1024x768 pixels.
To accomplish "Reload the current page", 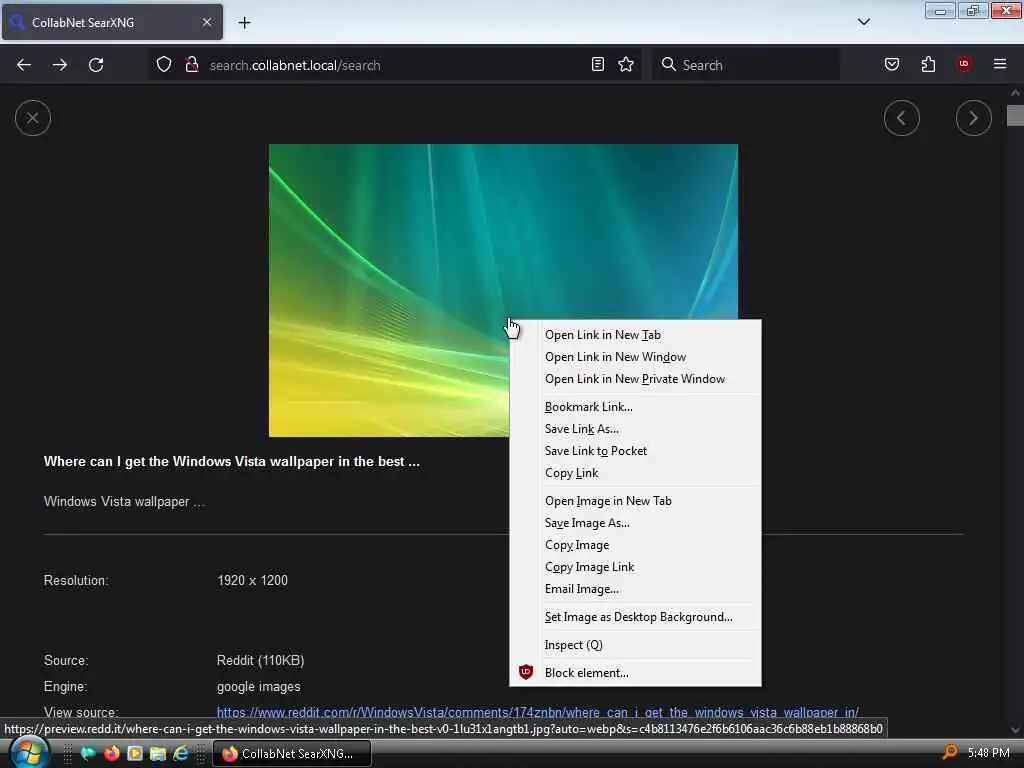I will click(96, 65).
